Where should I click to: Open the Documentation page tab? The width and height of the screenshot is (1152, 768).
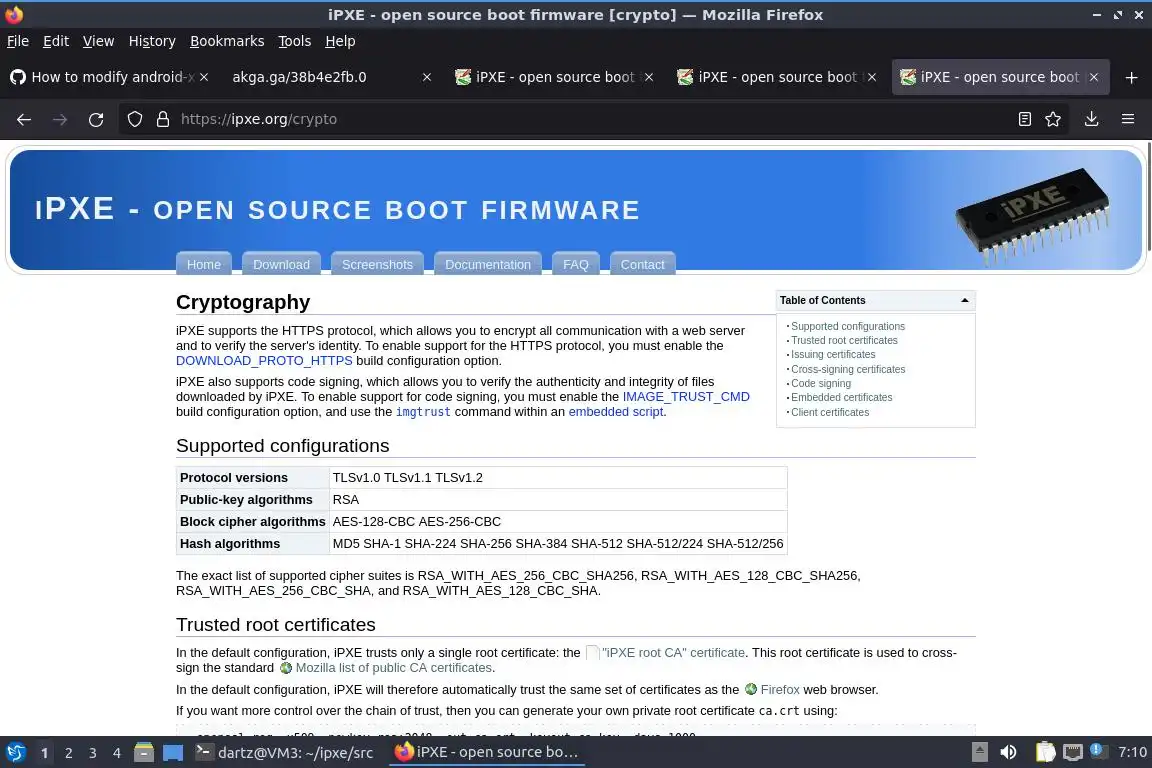pyautogui.click(x=488, y=264)
